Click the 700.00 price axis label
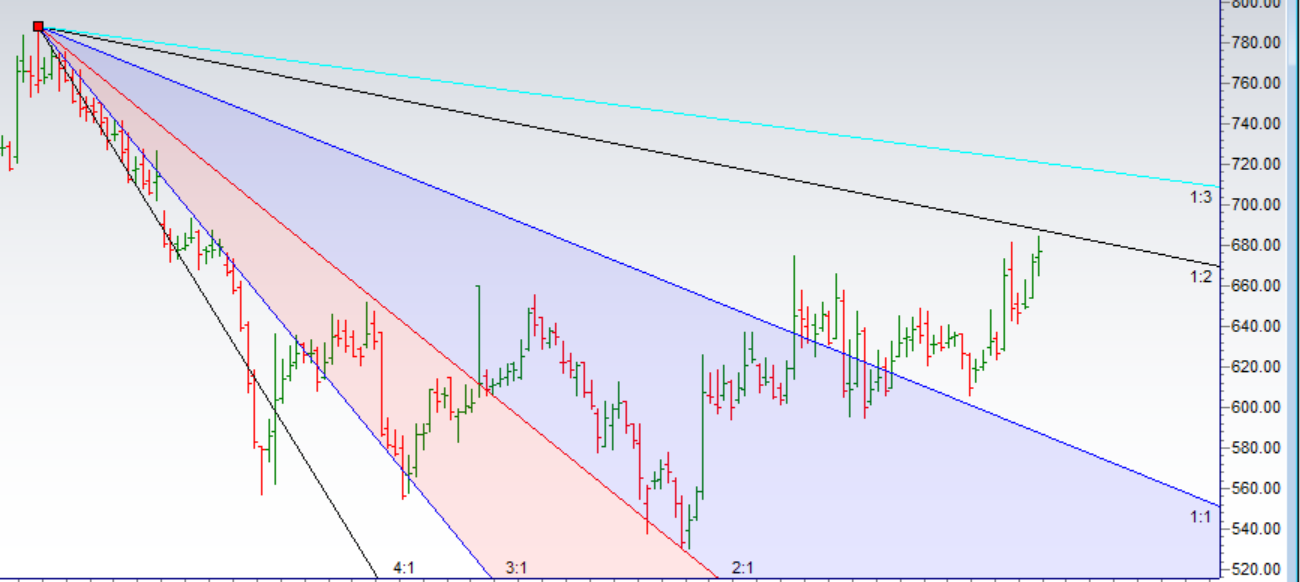 click(1257, 205)
